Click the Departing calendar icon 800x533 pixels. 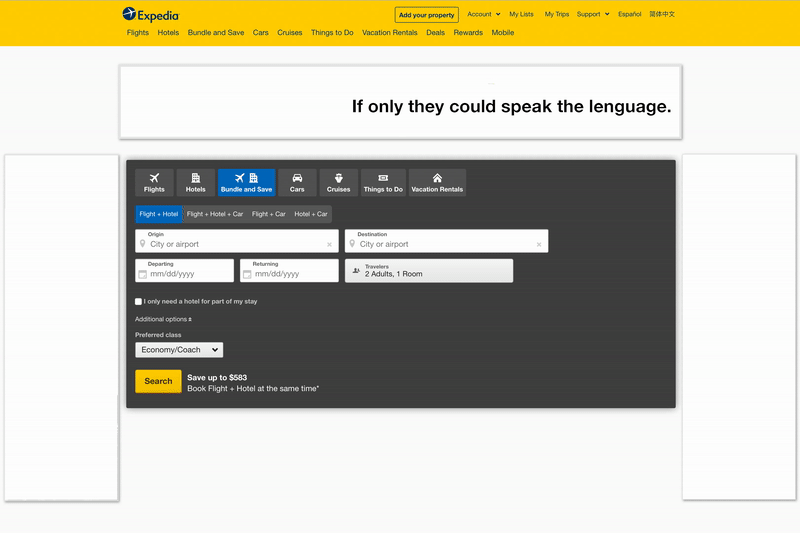(x=143, y=274)
